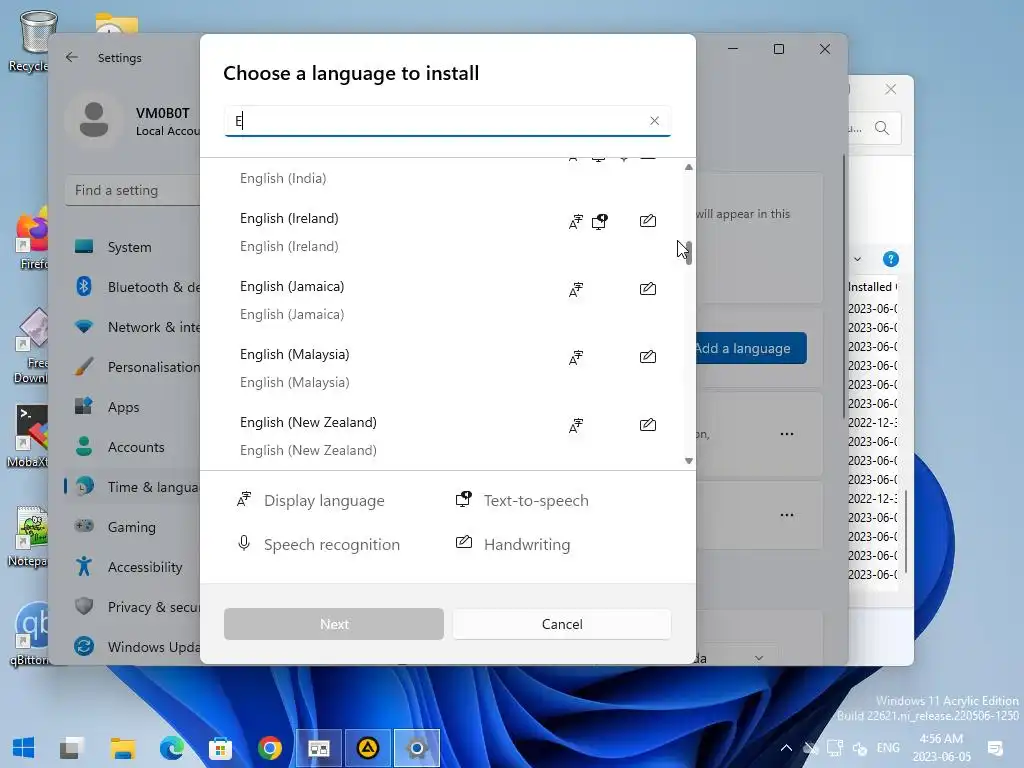Click the Next button
Image resolution: width=1024 pixels, height=768 pixels.
(x=334, y=624)
